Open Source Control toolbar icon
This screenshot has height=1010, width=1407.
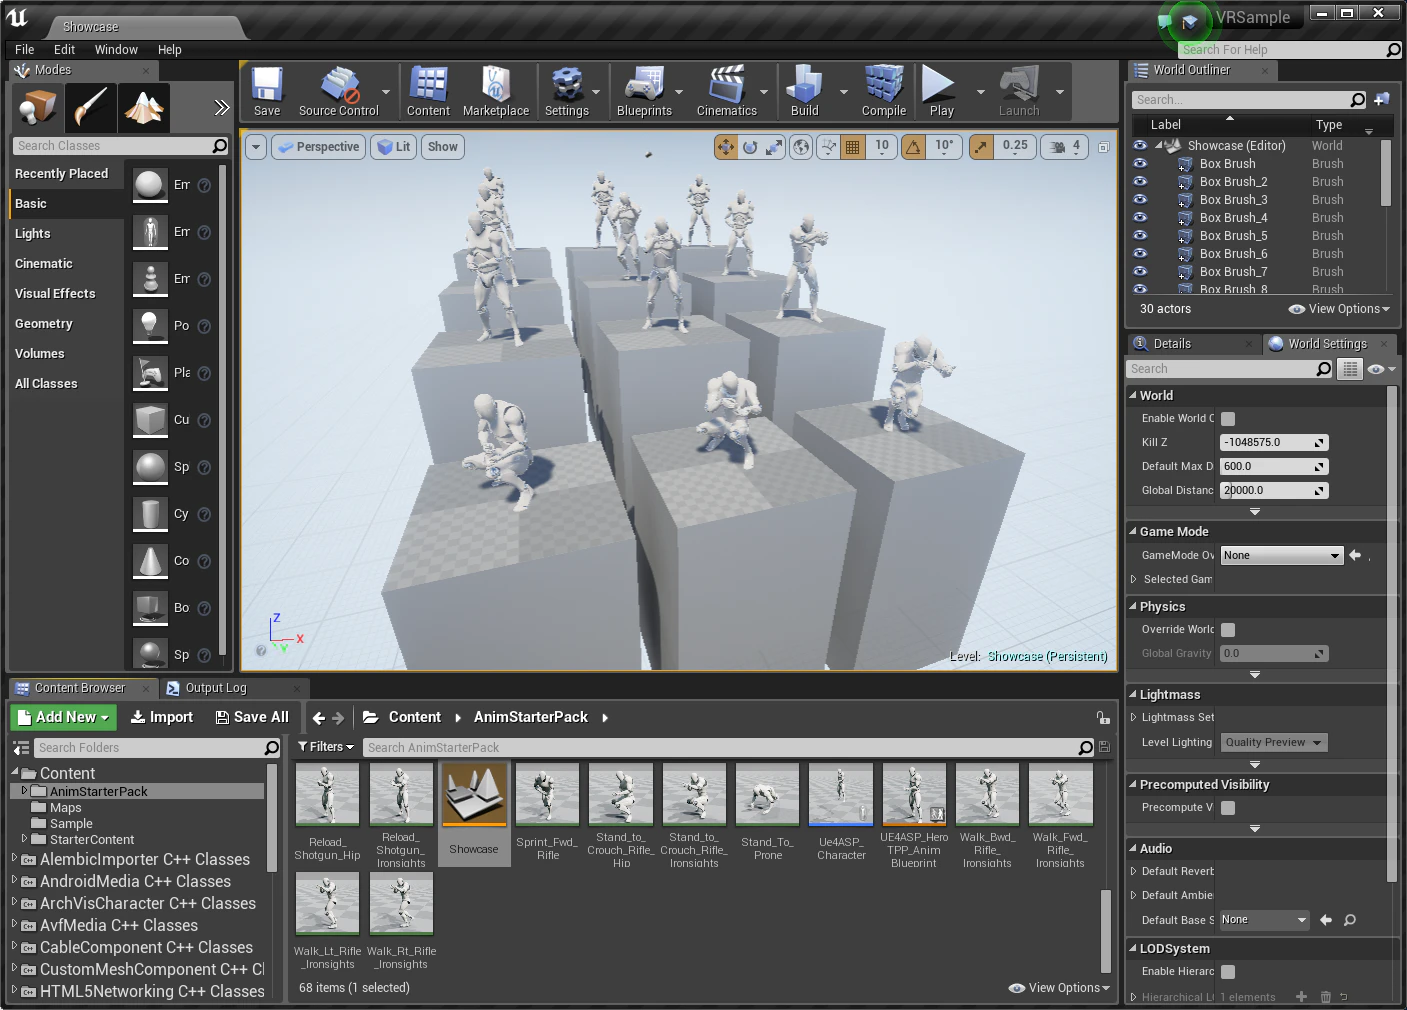(339, 91)
